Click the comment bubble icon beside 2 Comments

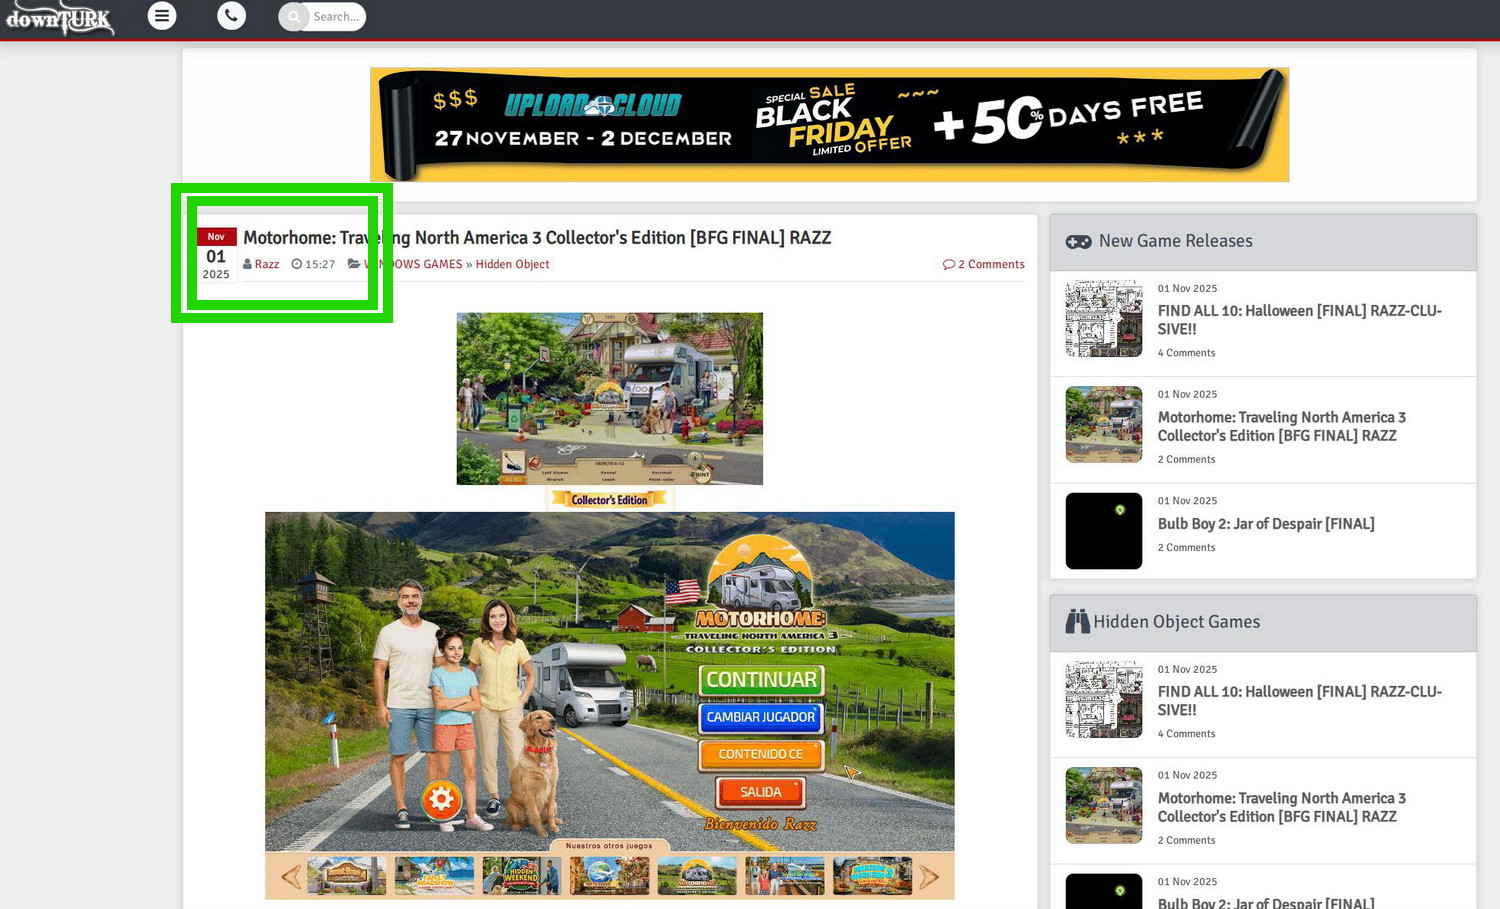coord(948,264)
